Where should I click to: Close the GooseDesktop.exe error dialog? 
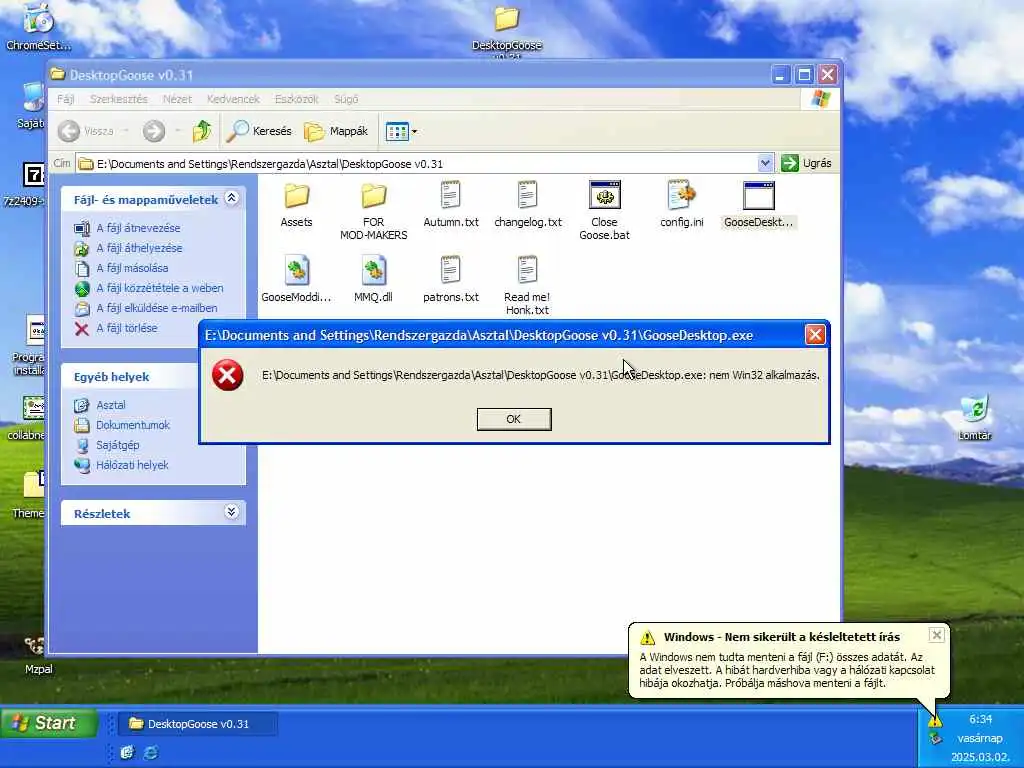(815, 335)
